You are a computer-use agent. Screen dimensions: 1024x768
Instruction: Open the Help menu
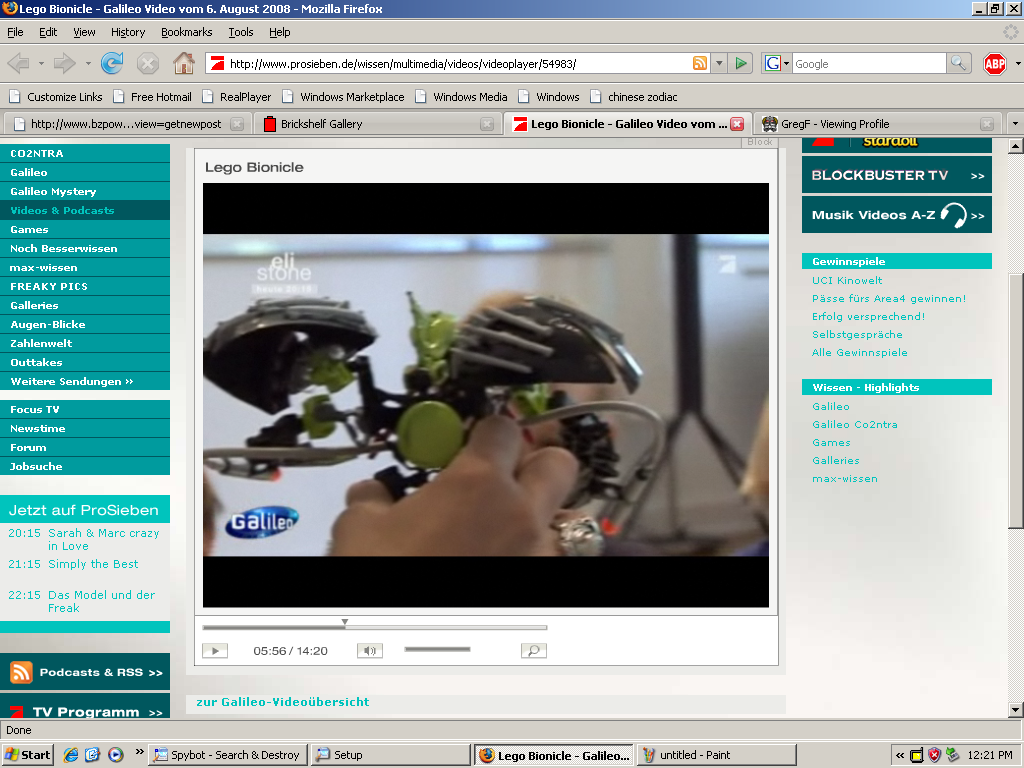280,32
